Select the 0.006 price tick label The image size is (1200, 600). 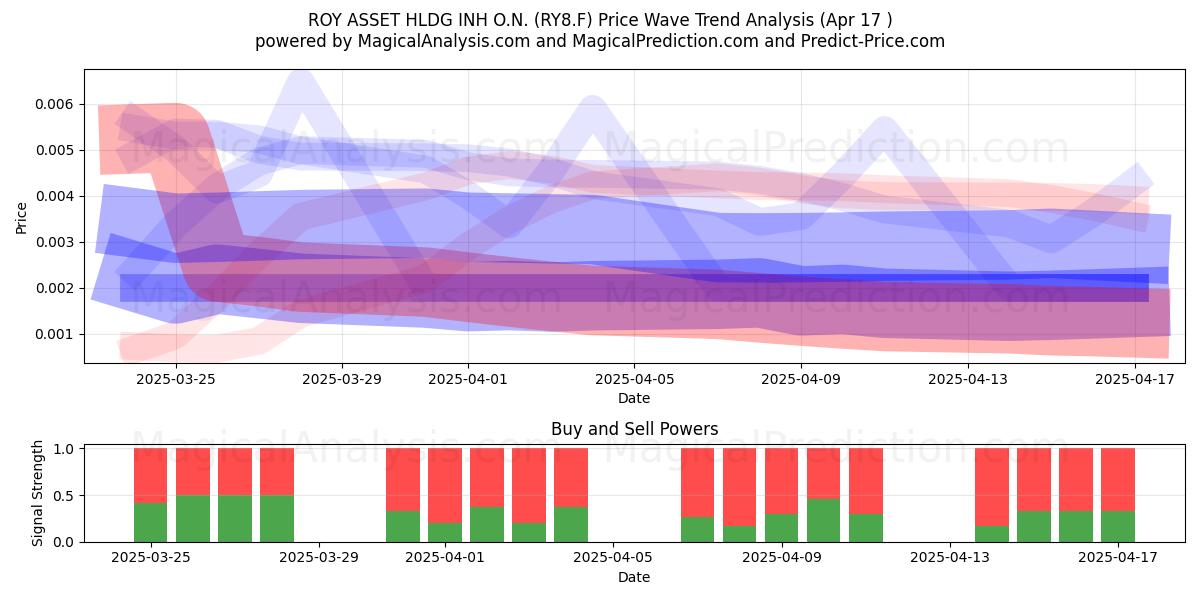[55, 104]
